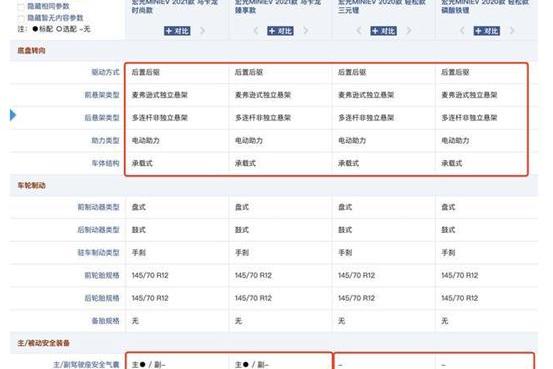This screenshot has width=553, height=369.
Task: Add the 磷酸铁锂 model to 对比
Action: click(x=487, y=31)
